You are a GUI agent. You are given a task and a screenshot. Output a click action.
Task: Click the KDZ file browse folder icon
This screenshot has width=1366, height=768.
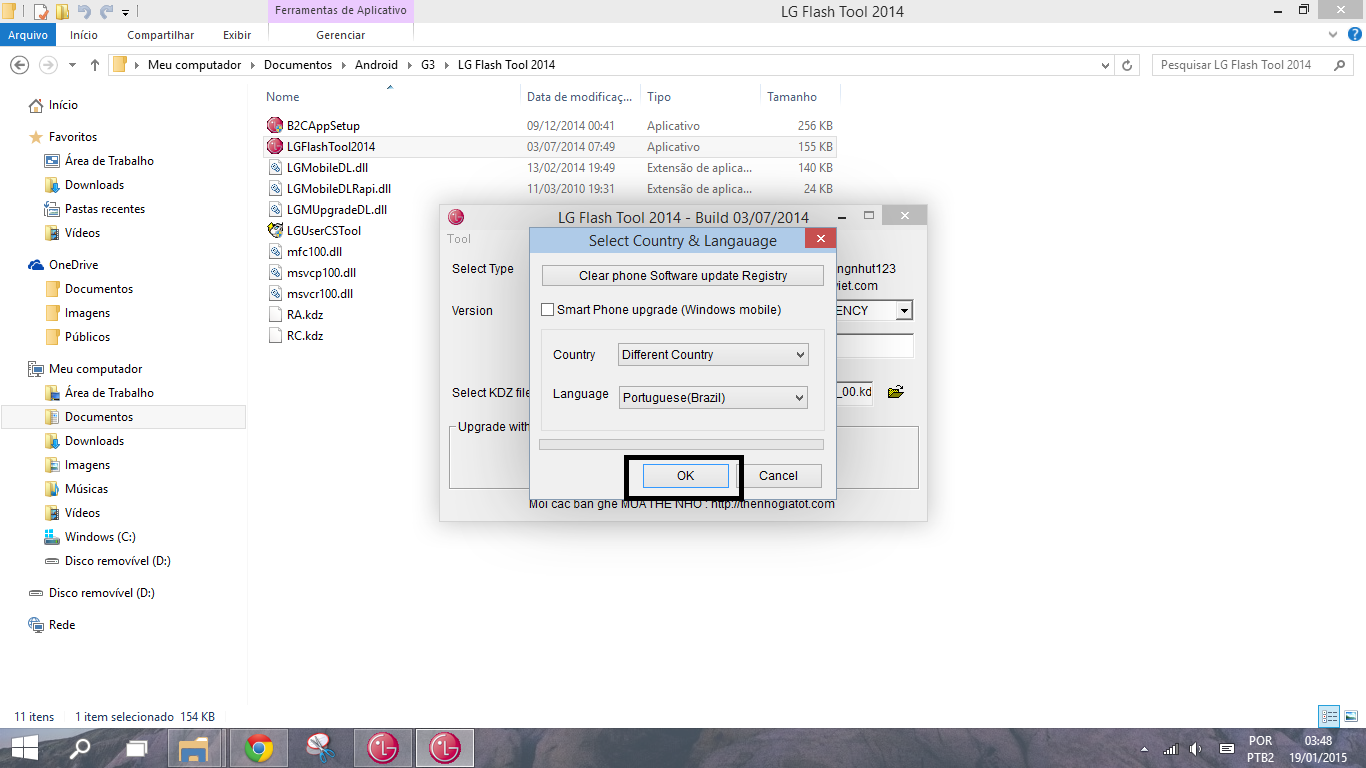click(x=896, y=392)
